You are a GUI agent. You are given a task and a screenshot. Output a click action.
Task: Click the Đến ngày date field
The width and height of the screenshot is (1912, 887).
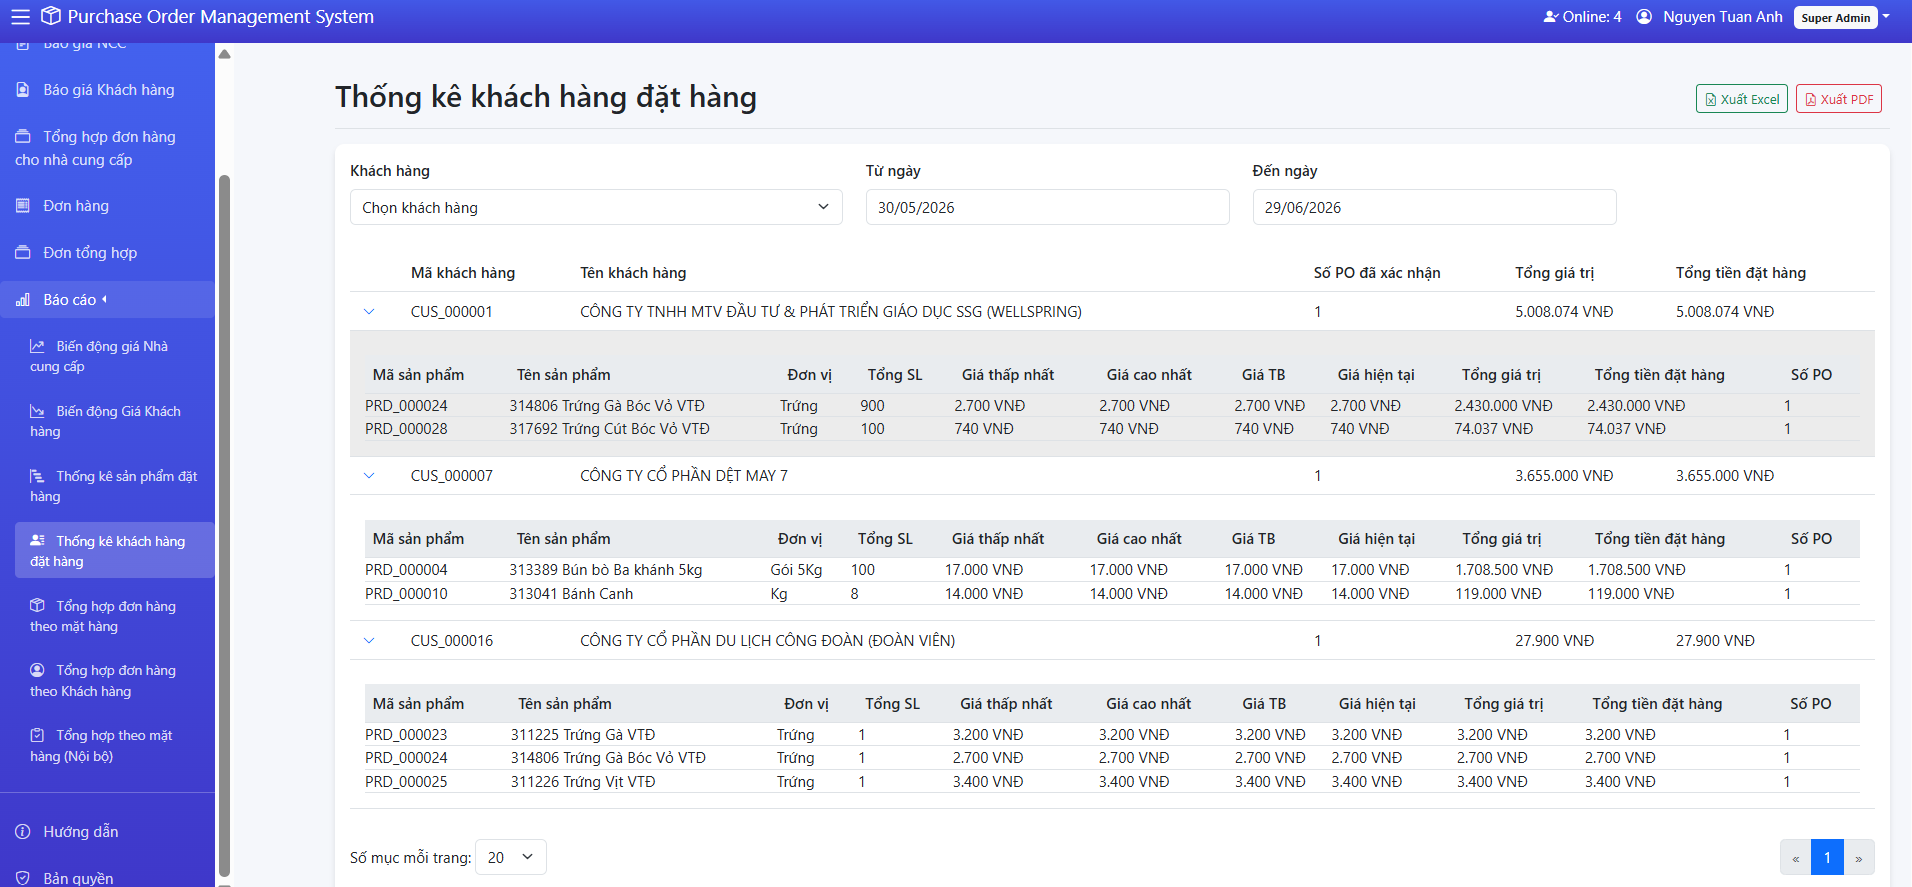1434,207
